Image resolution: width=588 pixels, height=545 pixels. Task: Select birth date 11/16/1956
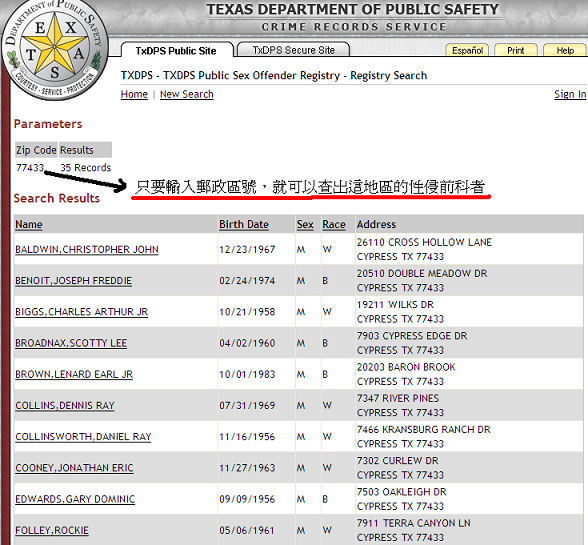(x=247, y=437)
